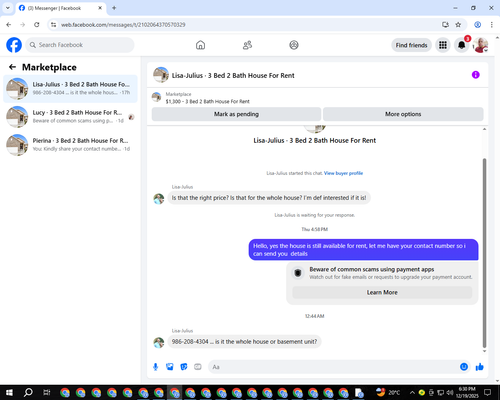The width and height of the screenshot is (500, 400).
Task: Open Lisa-Julius conversation in list
Action: [x=70, y=89]
